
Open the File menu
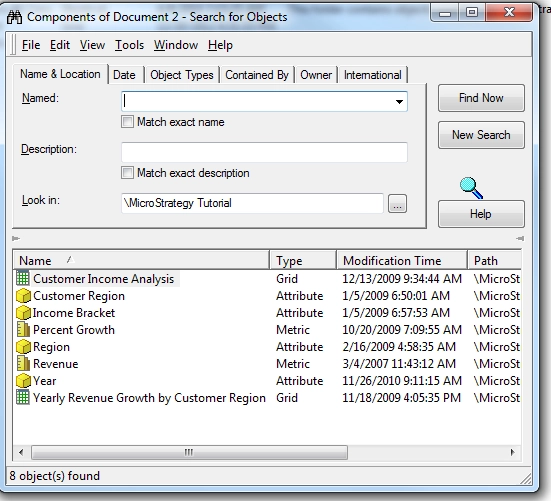(x=31, y=45)
